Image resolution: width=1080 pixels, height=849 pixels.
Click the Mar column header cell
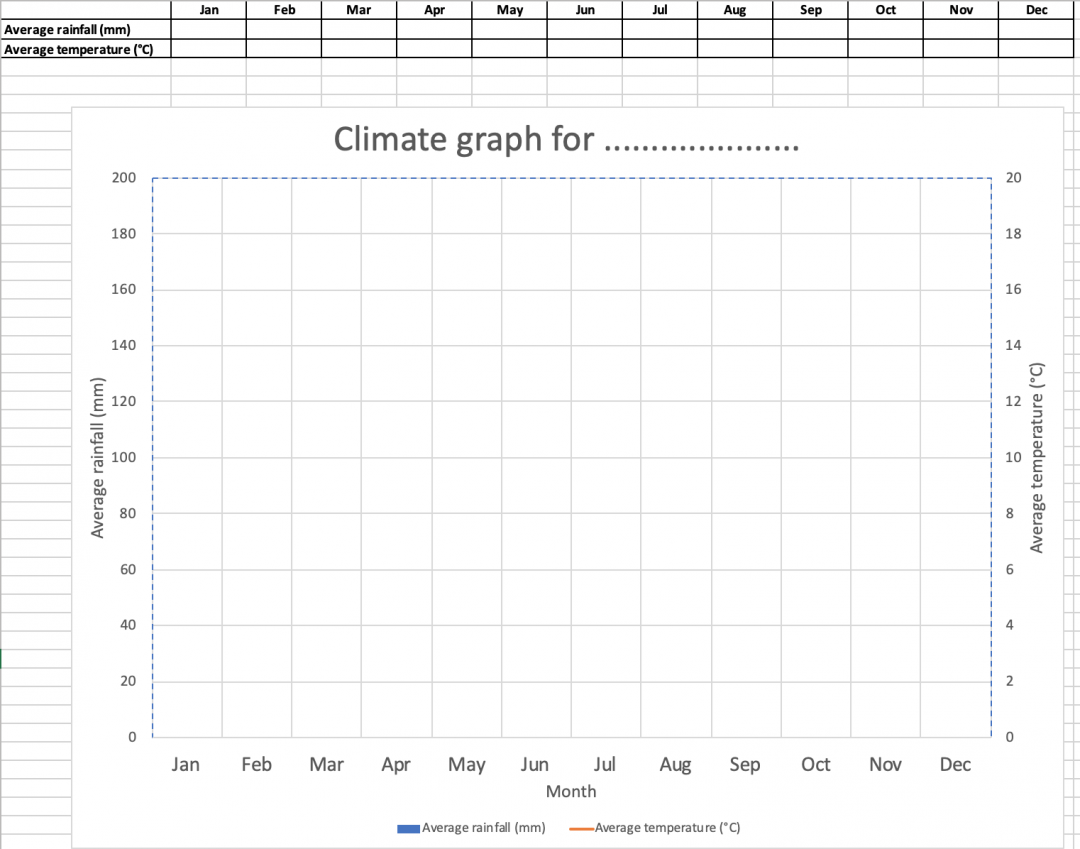[359, 10]
